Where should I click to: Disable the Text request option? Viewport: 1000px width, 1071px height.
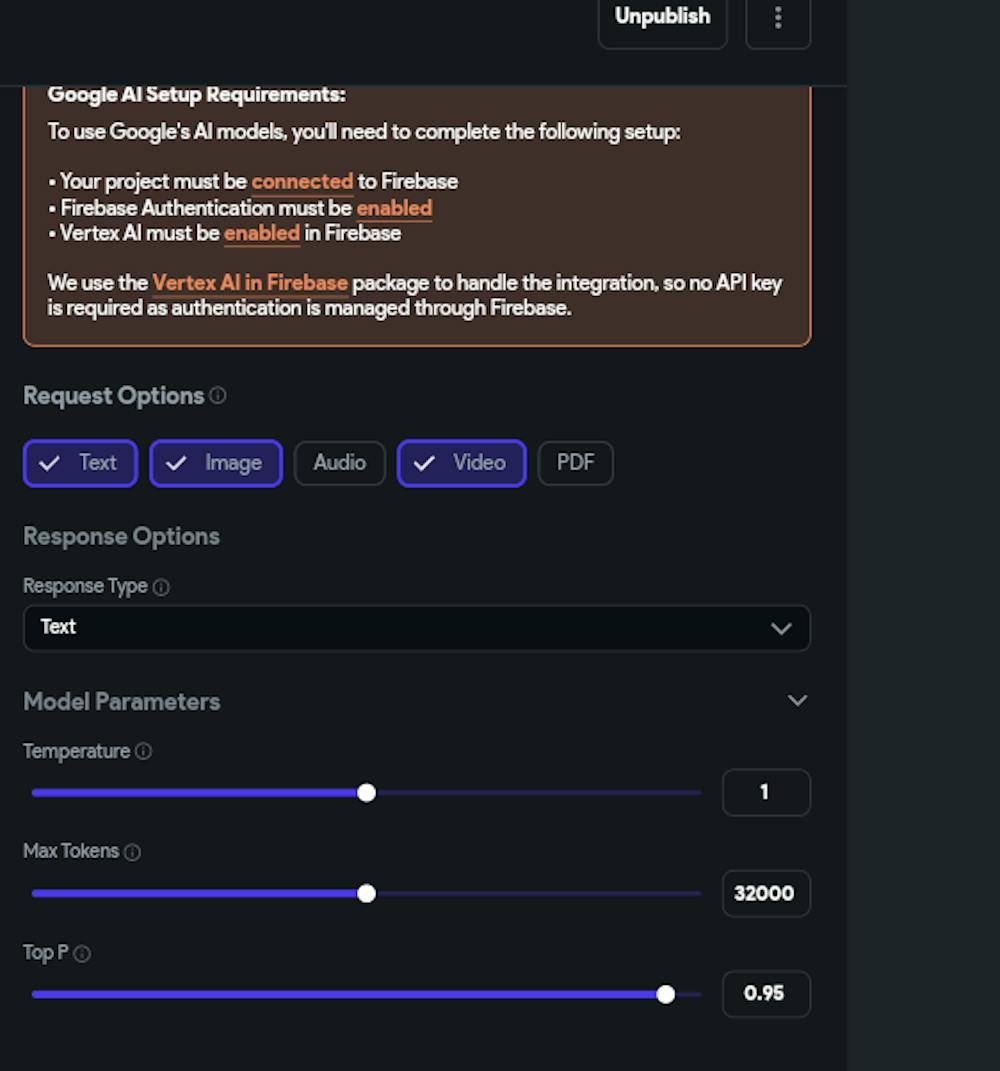tap(80, 463)
